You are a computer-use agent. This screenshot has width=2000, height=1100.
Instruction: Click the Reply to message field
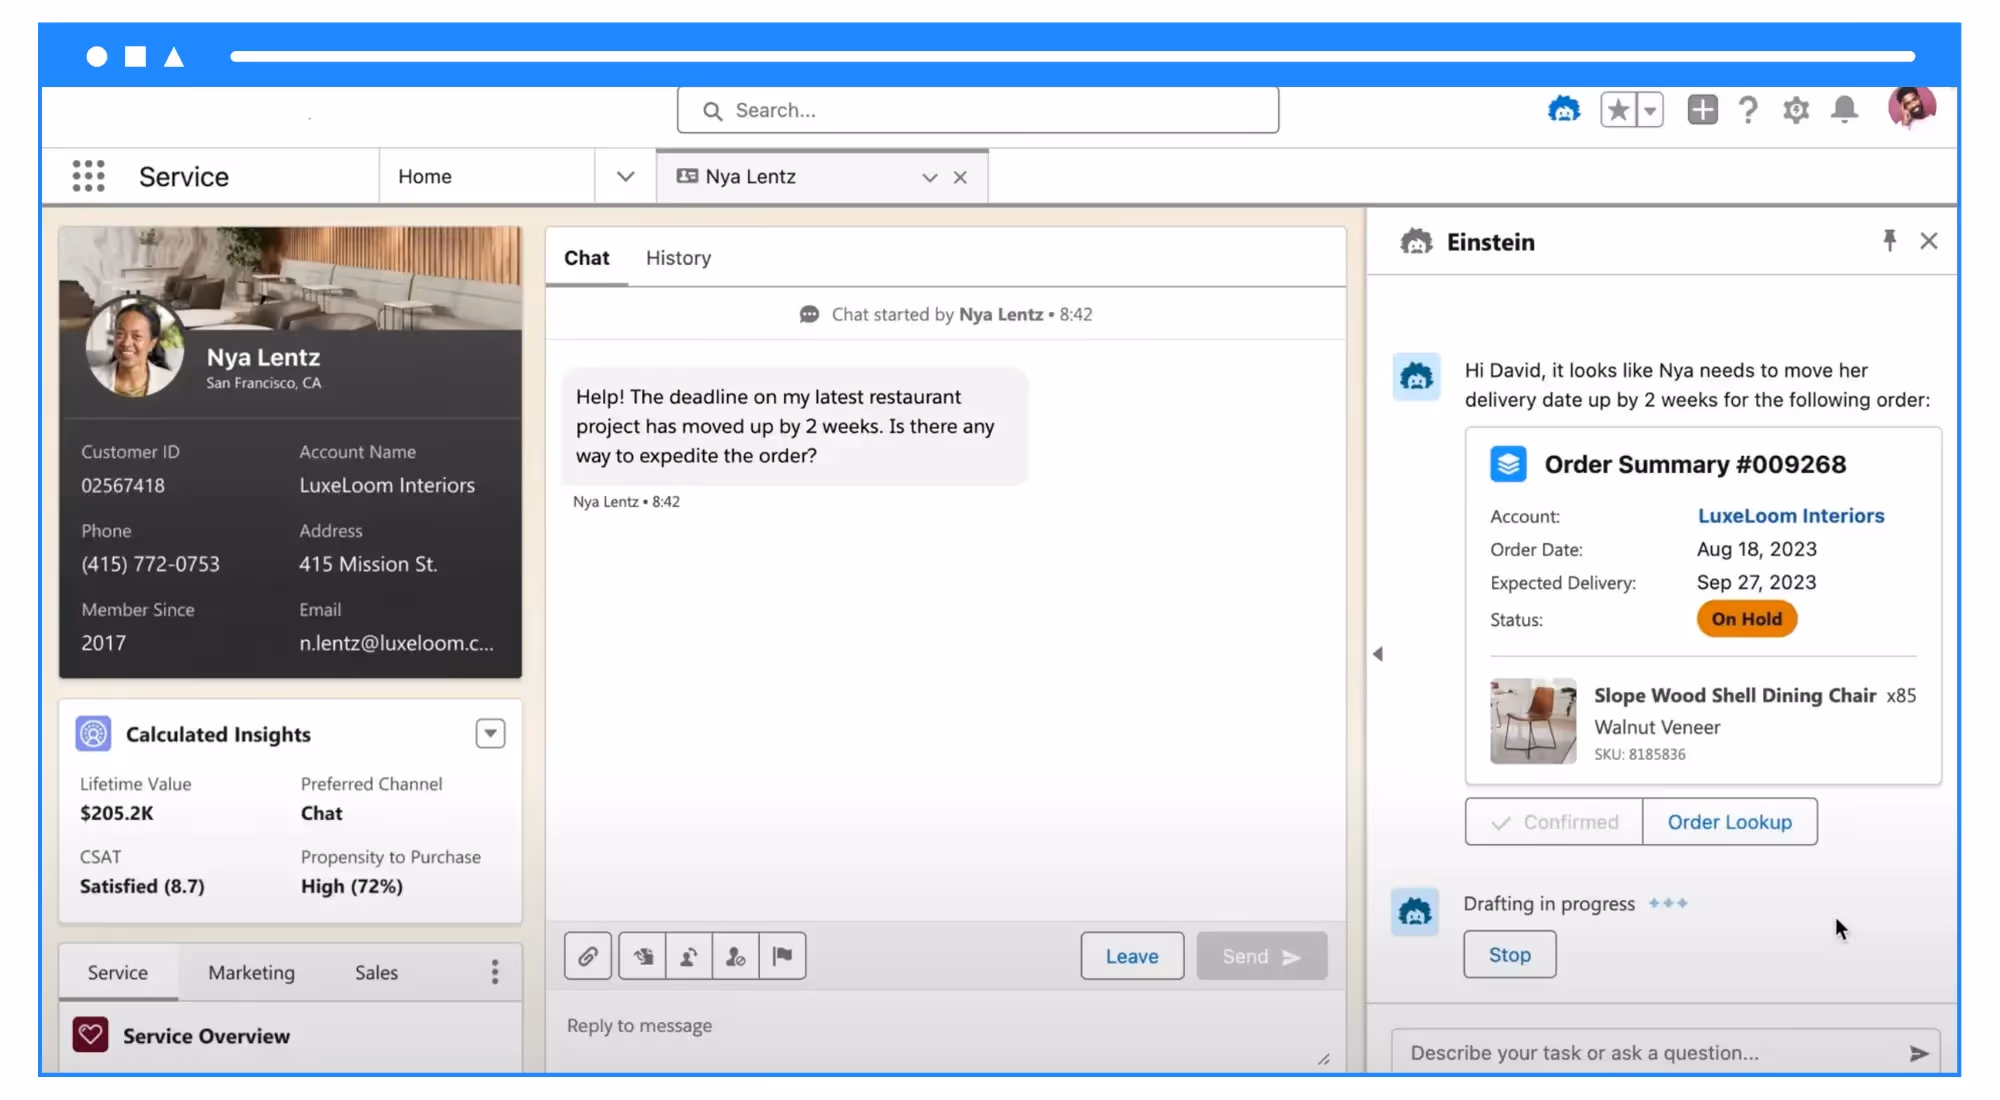tap(945, 1030)
